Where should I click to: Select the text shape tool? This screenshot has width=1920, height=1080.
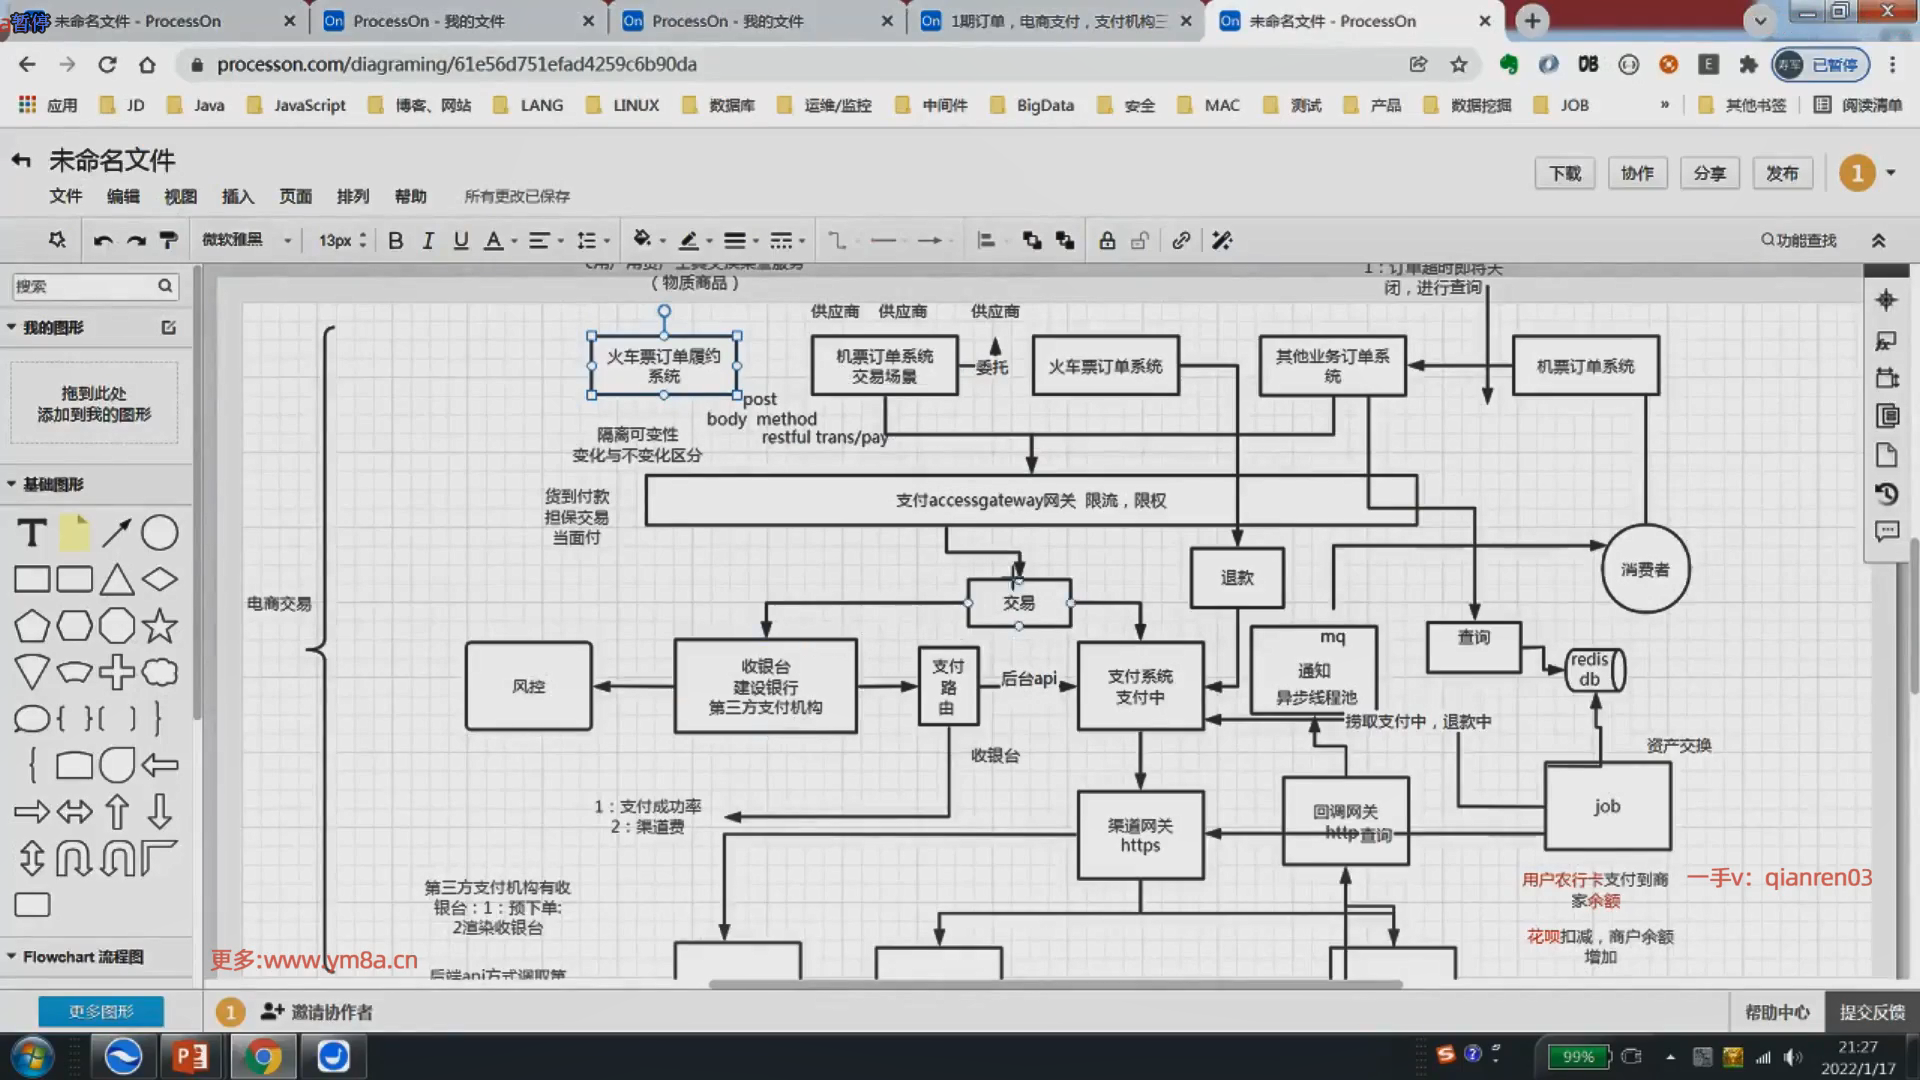(x=32, y=533)
